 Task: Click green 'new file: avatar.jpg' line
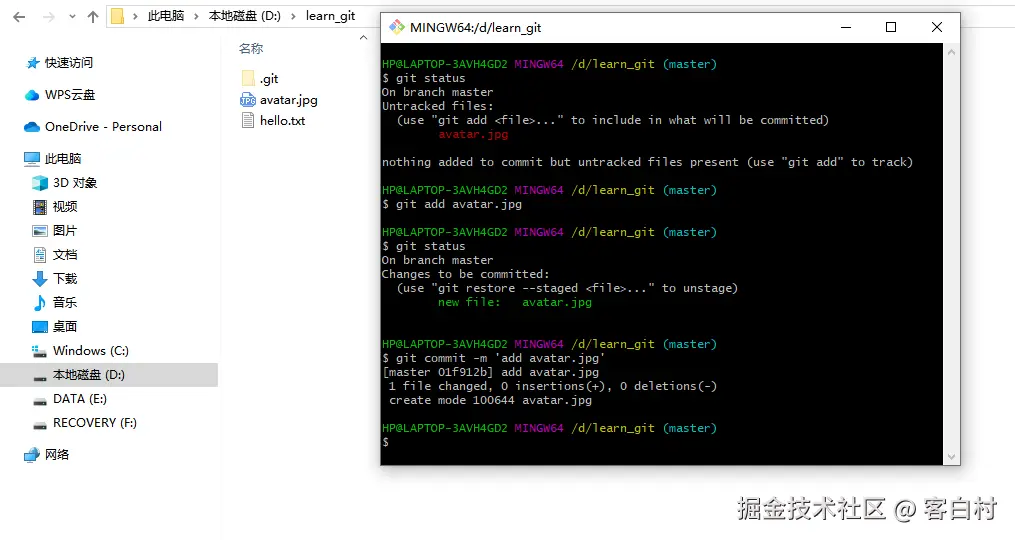coord(515,302)
